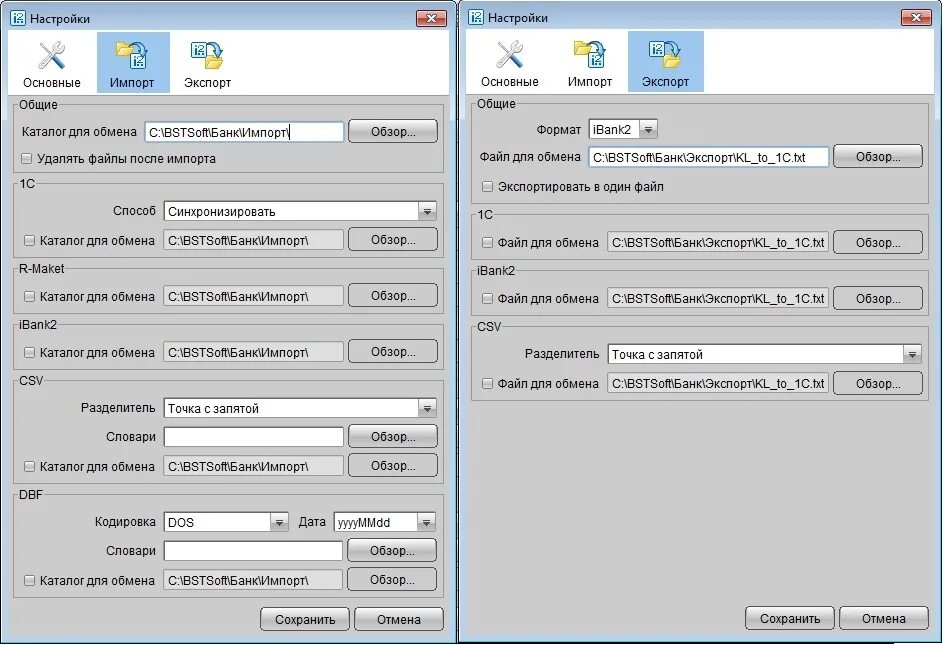Focus general import 'Каталог для обмена' path field

point(244,132)
